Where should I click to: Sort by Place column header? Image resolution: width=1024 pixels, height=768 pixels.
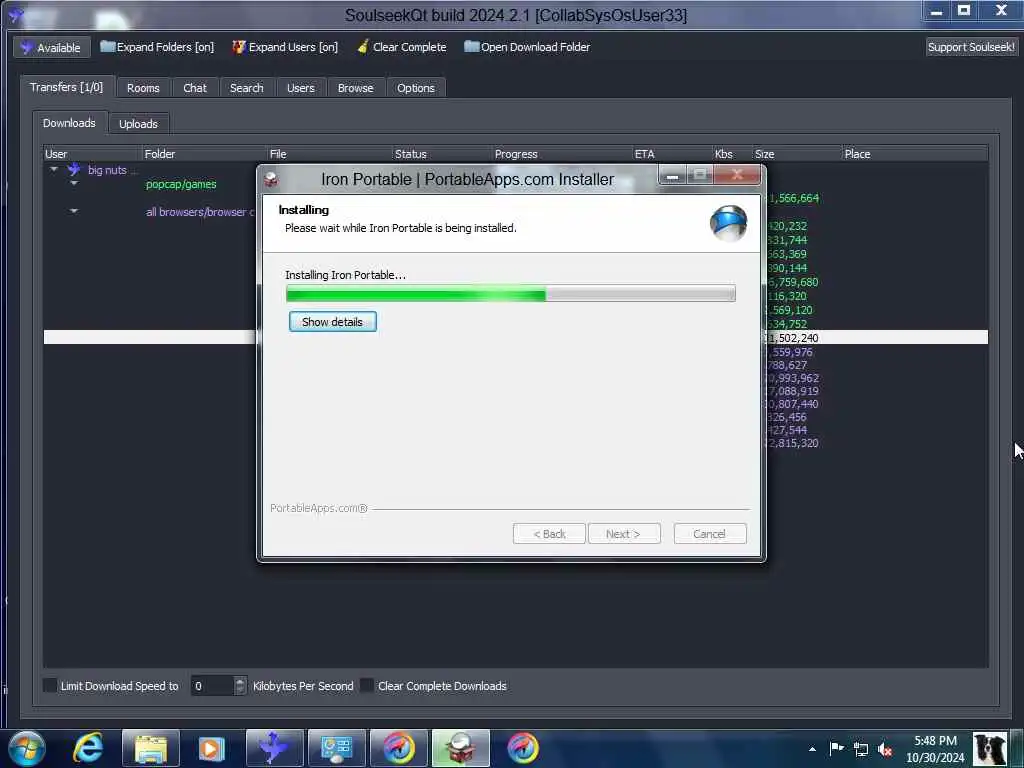pyautogui.click(x=914, y=154)
